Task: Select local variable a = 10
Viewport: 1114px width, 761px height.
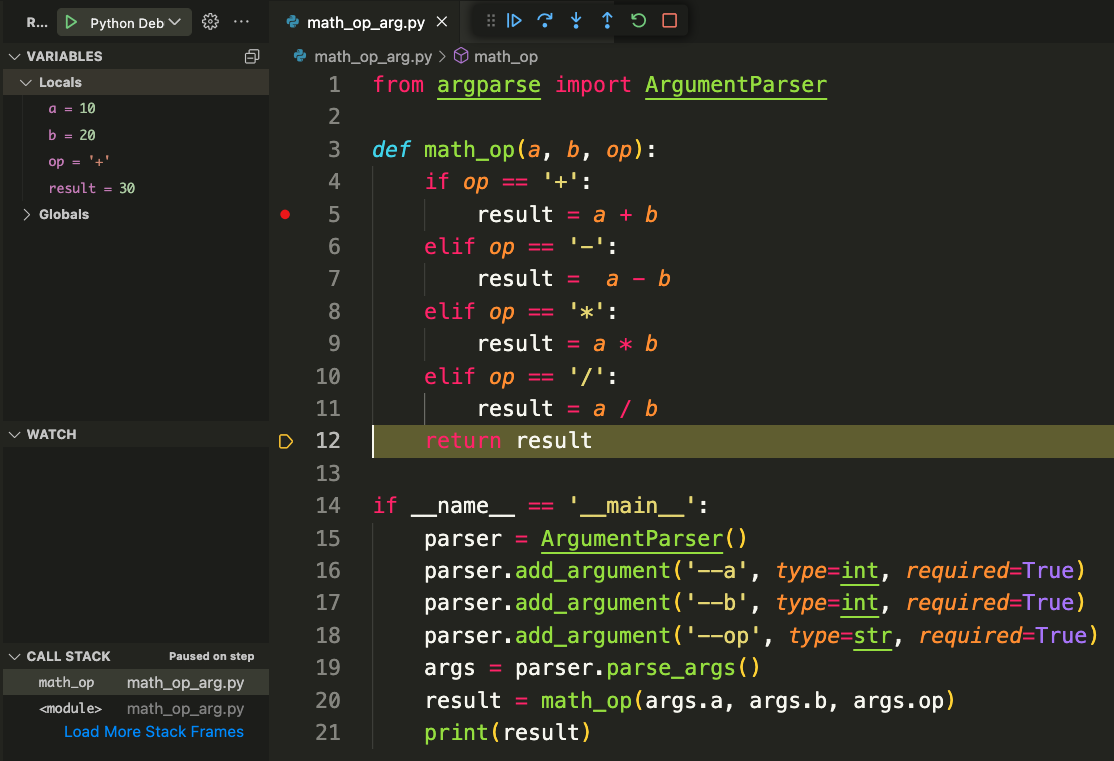Action: click(72, 109)
